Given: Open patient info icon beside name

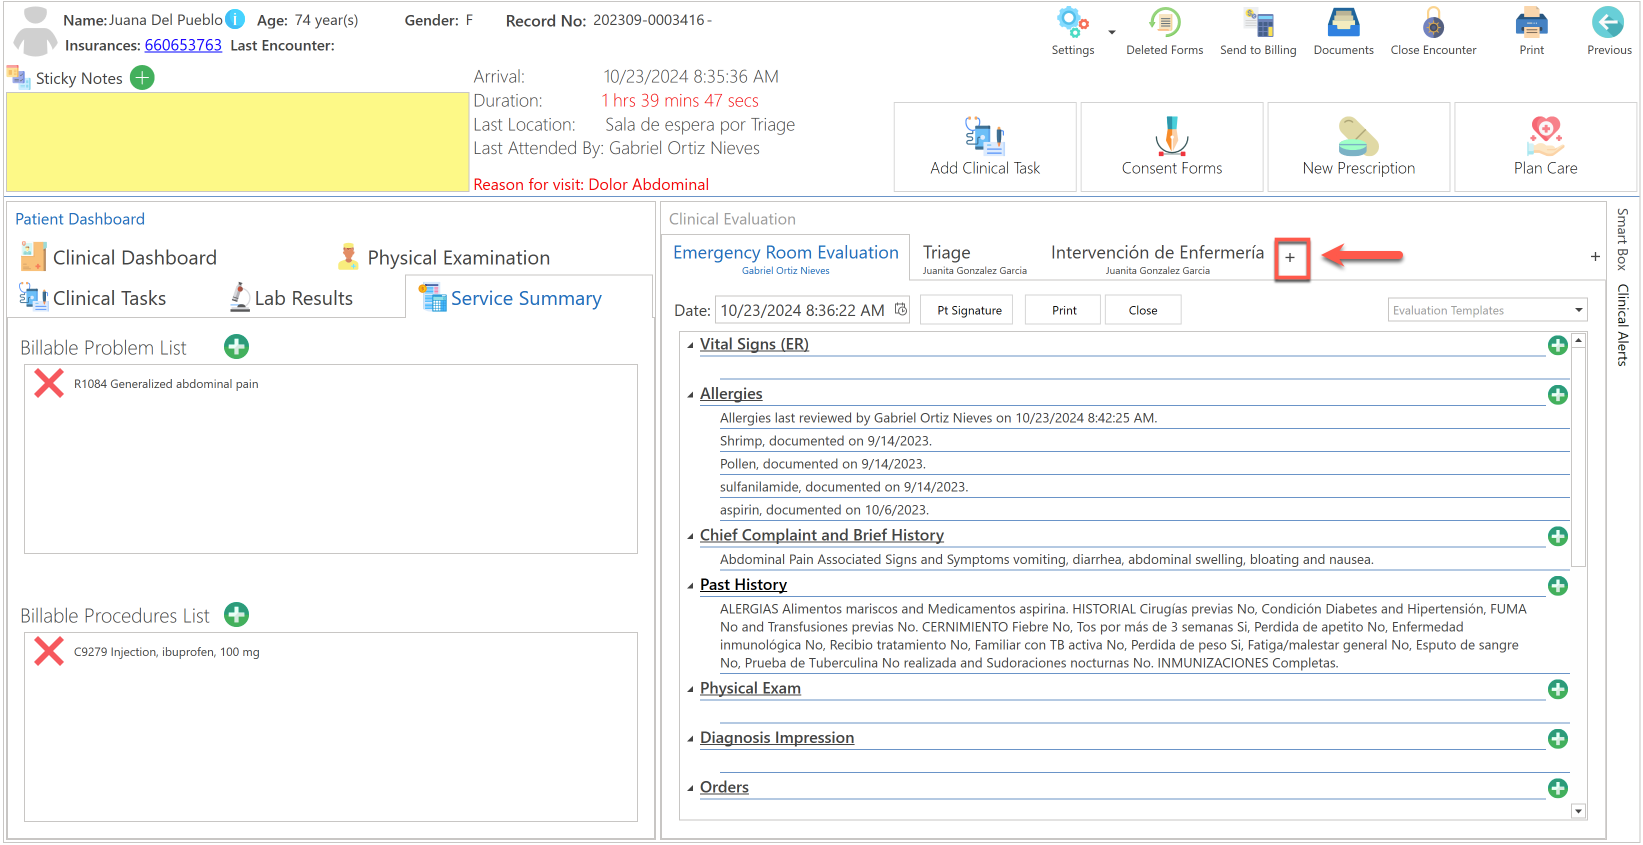Looking at the screenshot, I should (x=235, y=20).
